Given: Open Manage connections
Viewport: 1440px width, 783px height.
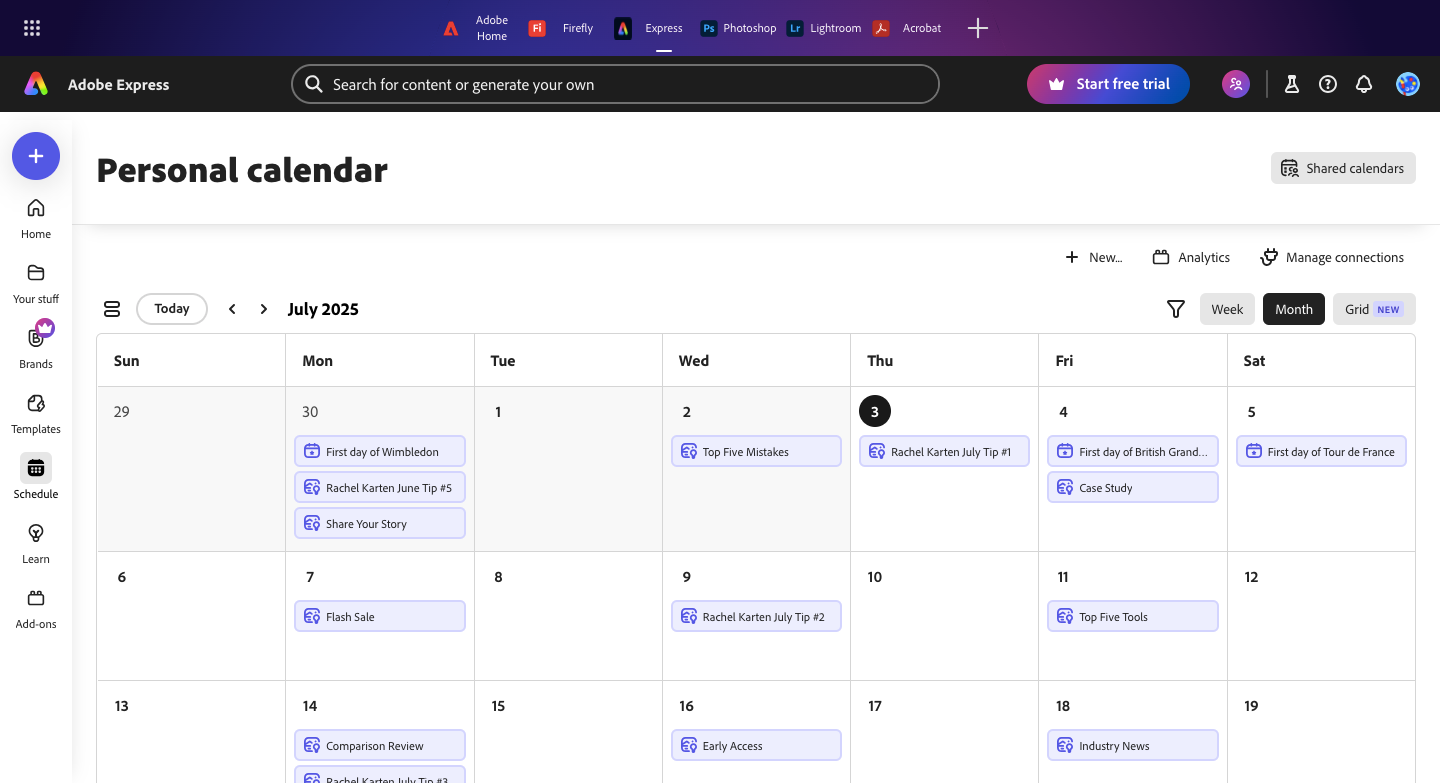Looking at the screenshot, I should (1332, 257).
